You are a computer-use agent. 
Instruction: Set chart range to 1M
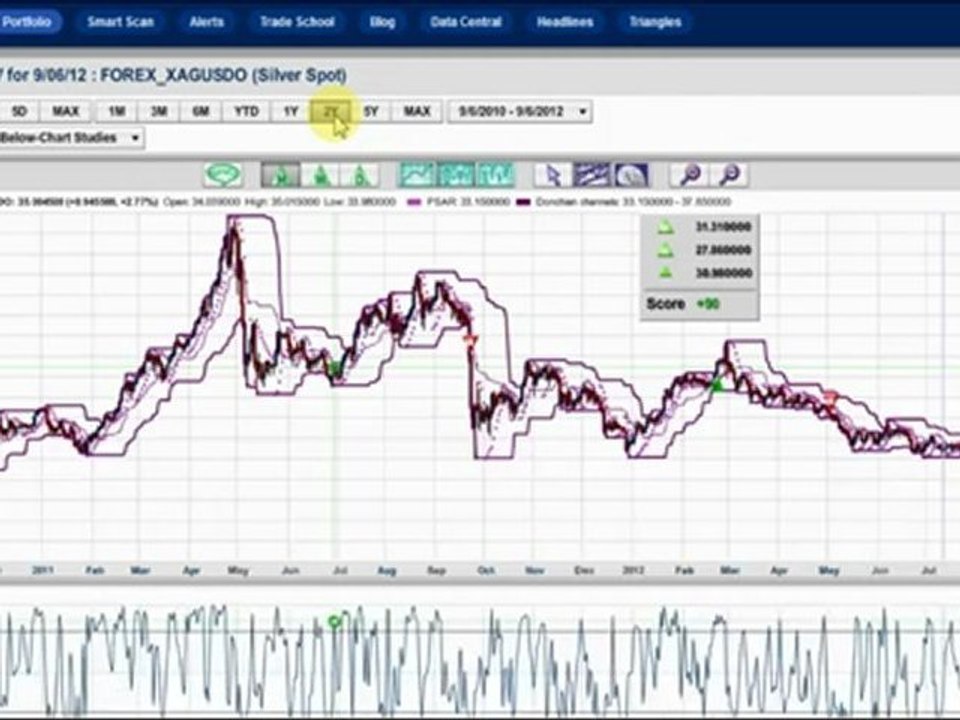(116, 111)
